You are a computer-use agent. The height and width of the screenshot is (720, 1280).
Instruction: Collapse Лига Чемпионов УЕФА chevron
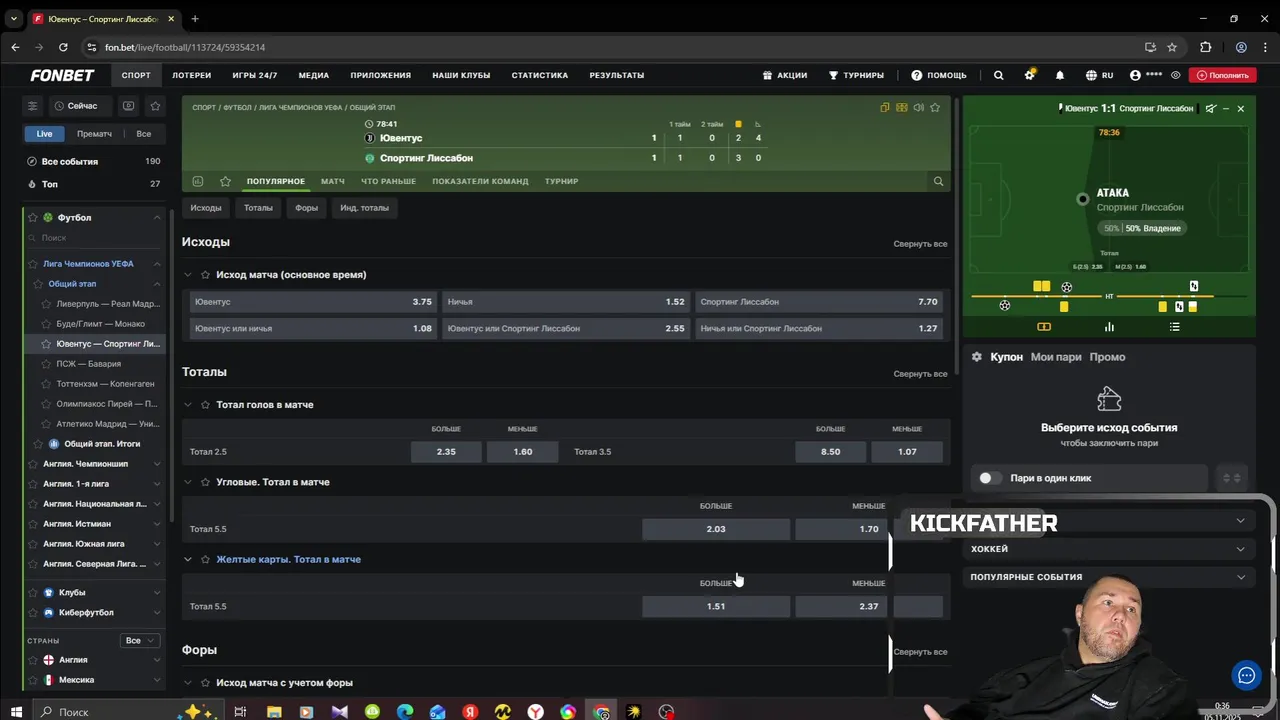157,264
